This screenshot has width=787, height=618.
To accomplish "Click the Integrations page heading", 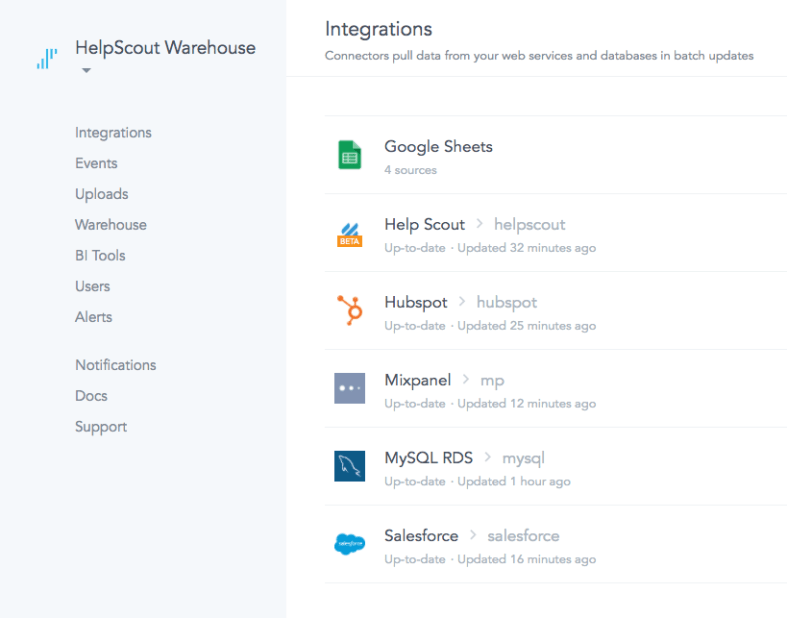I will (x=378, y=29).
